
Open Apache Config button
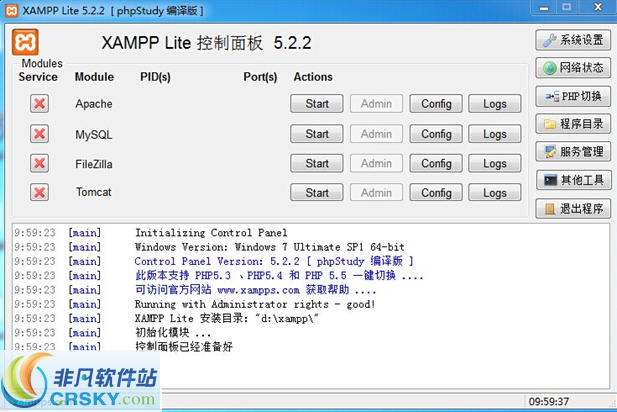(436, 103)
